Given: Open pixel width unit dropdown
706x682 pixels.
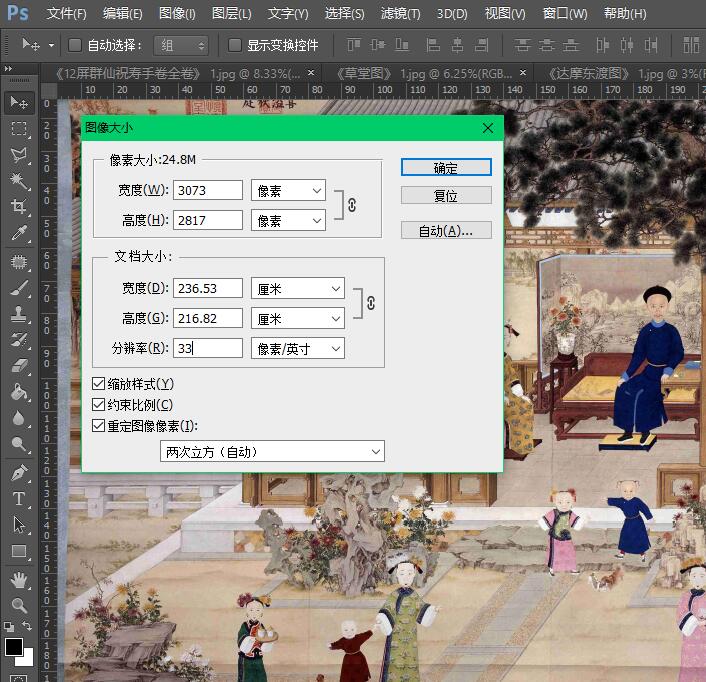Looking at the screenshot, I should [288, 190].
